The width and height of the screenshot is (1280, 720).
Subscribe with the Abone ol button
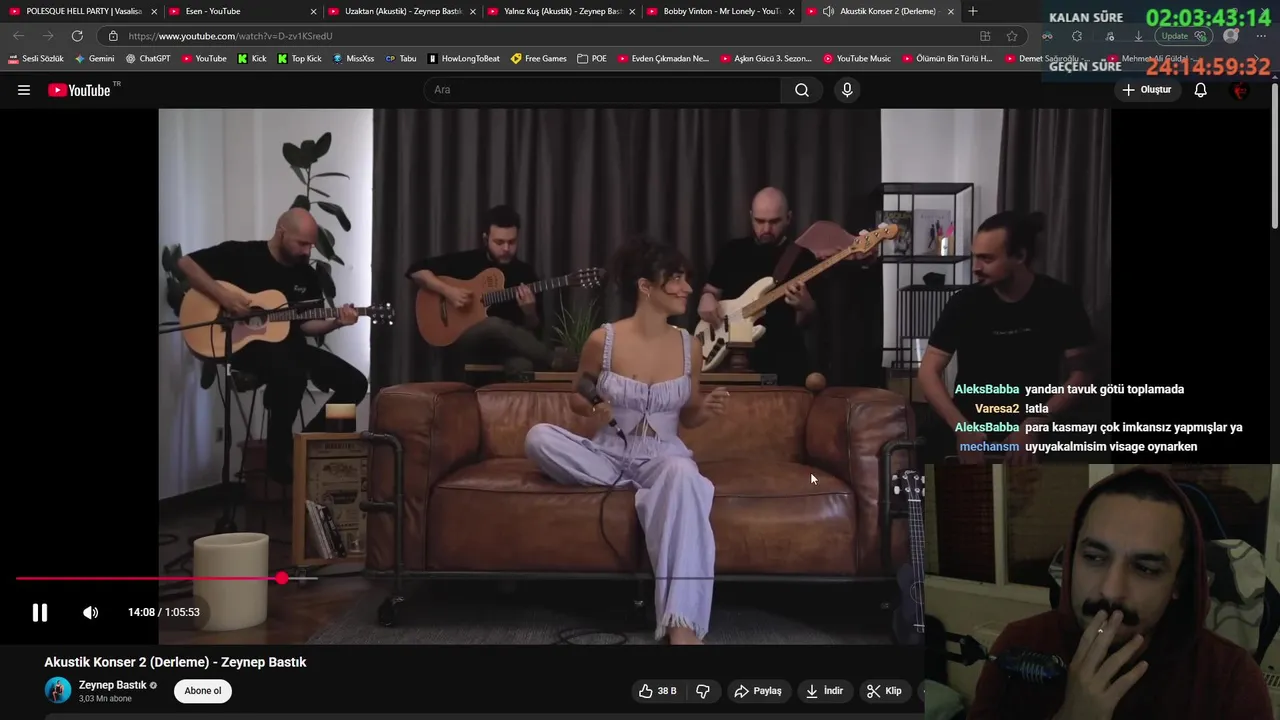pos(203,691)
